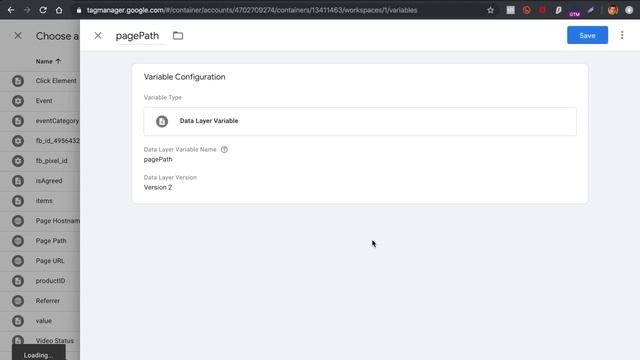This screenshot has width=640, height=360.
Task: Open the three-dot more options menu
Action: [622, 36]
